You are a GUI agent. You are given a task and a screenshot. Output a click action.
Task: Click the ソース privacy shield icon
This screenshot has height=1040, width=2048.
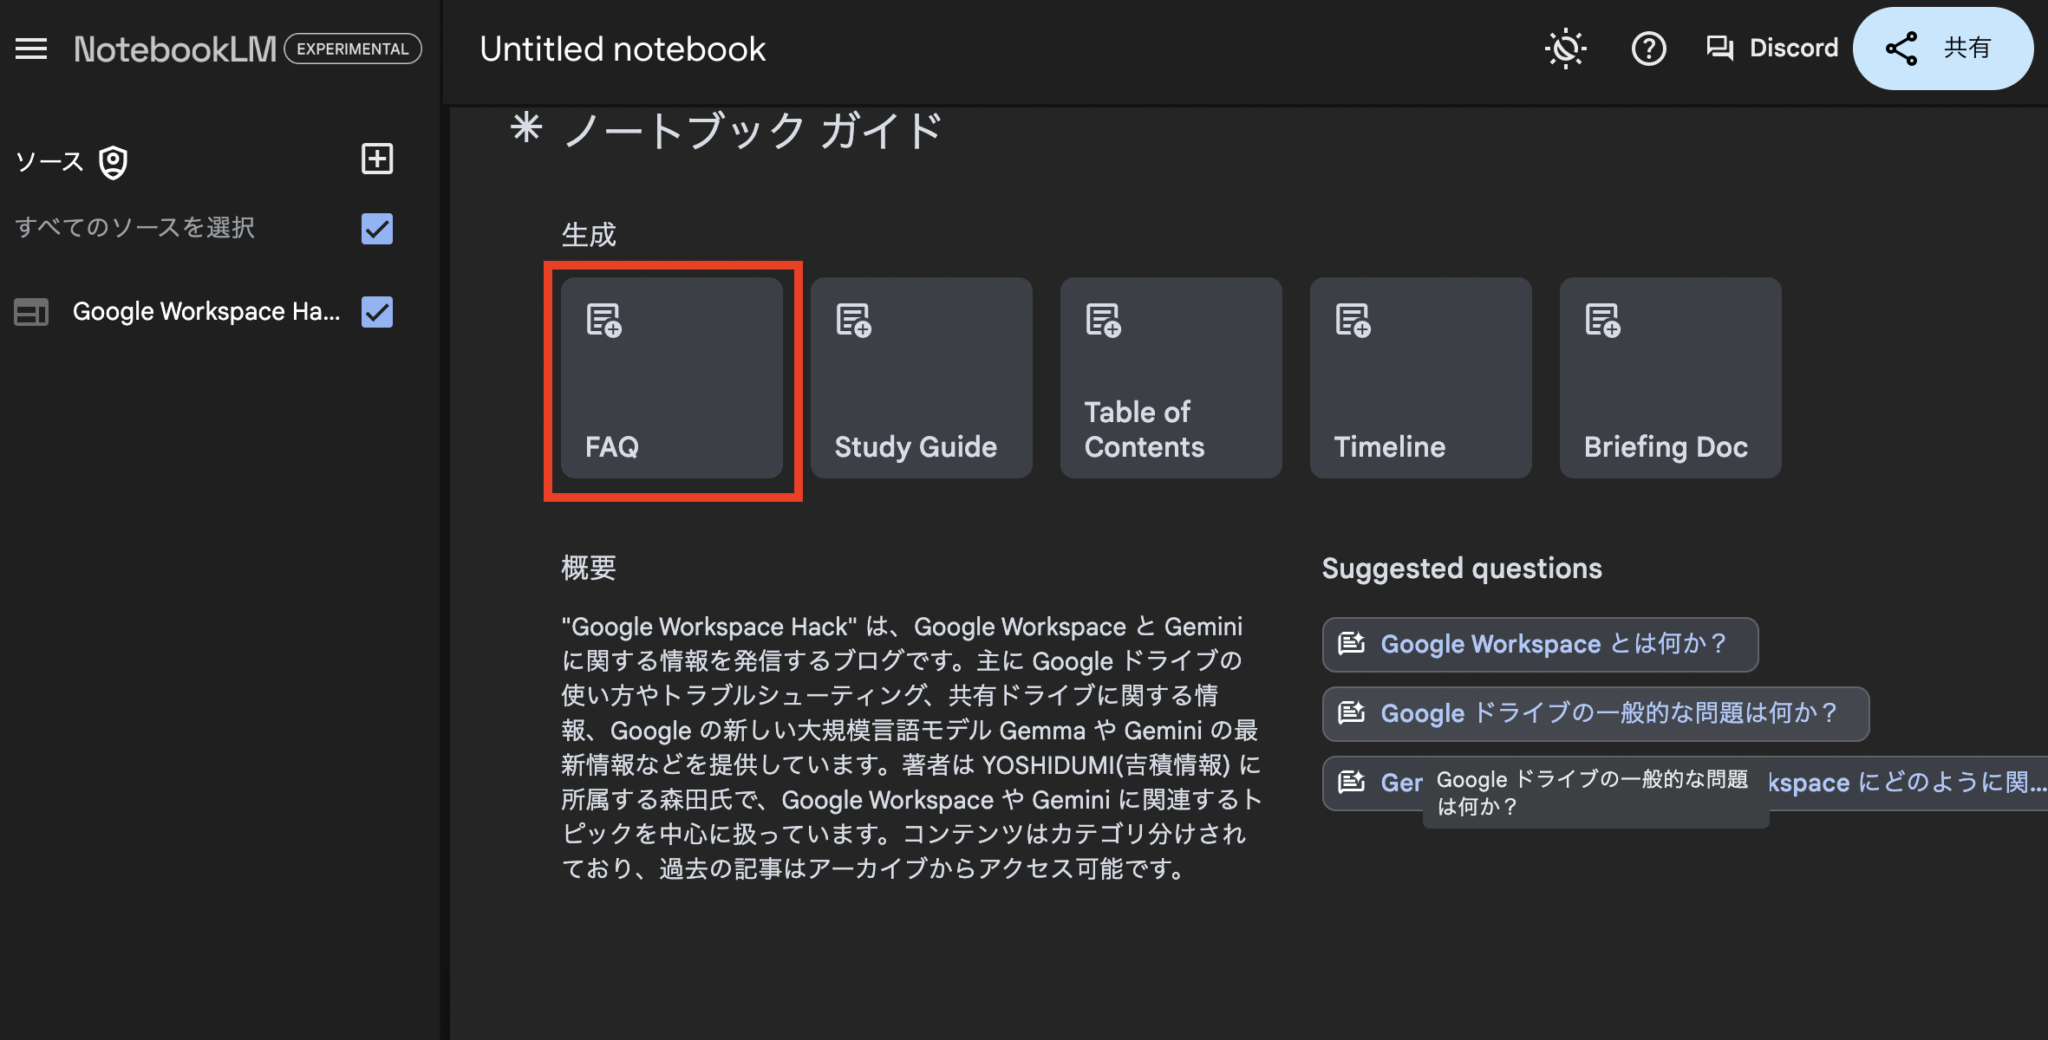[x=114, y=161]
